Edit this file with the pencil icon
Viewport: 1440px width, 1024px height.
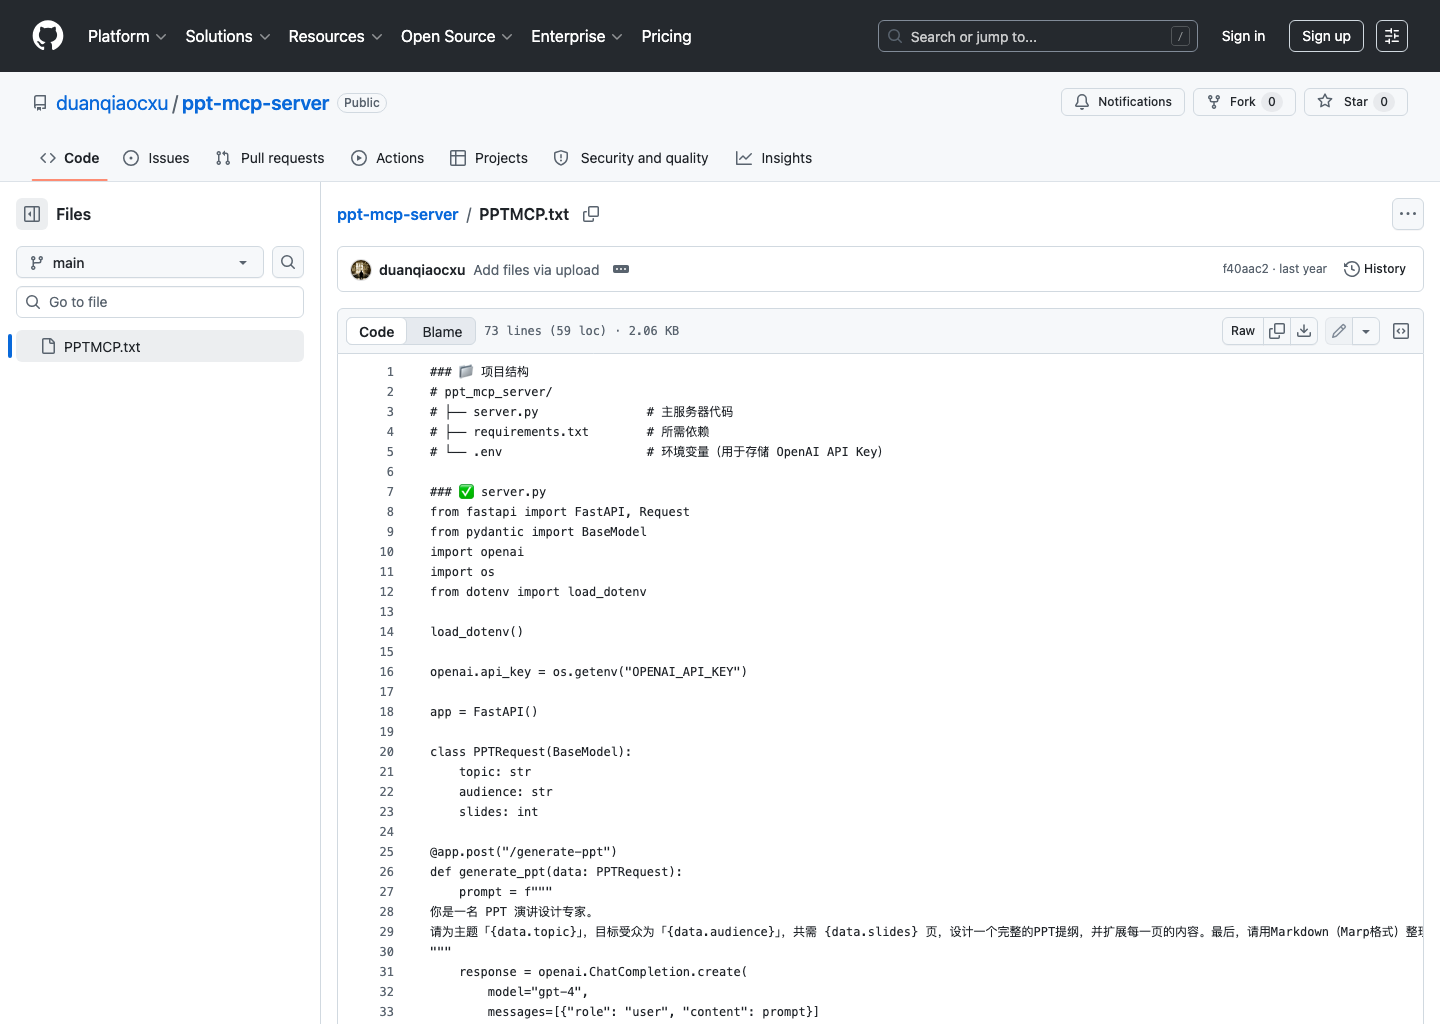coord(1339,331)
